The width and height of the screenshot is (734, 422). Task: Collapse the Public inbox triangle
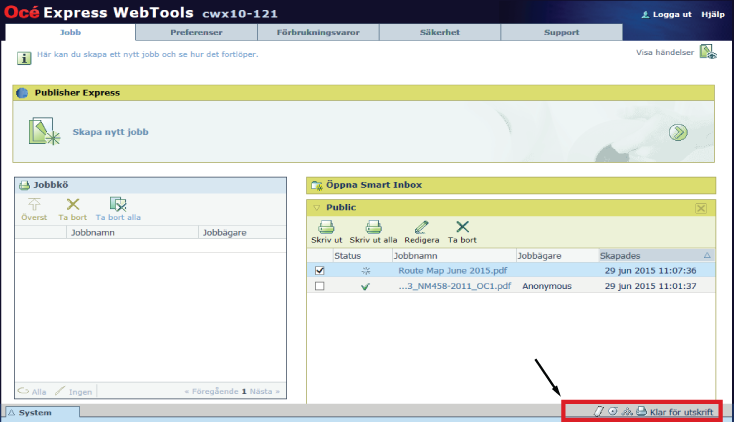point(317,207)
